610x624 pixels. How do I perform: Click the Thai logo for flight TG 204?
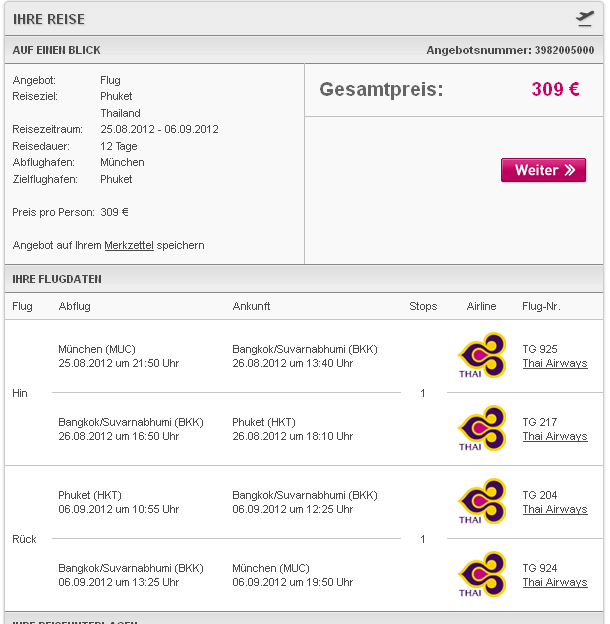point(482,501)
